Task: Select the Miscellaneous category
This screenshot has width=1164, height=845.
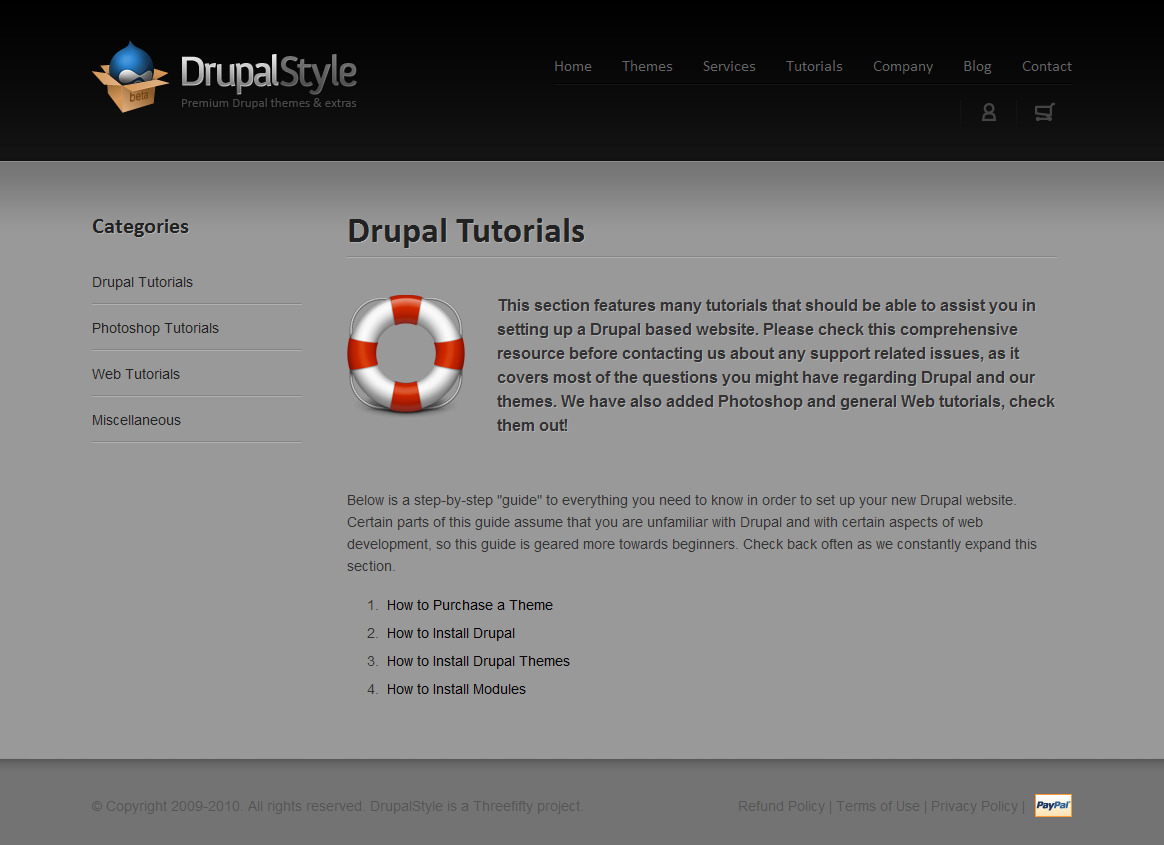Action: point(137,420)
